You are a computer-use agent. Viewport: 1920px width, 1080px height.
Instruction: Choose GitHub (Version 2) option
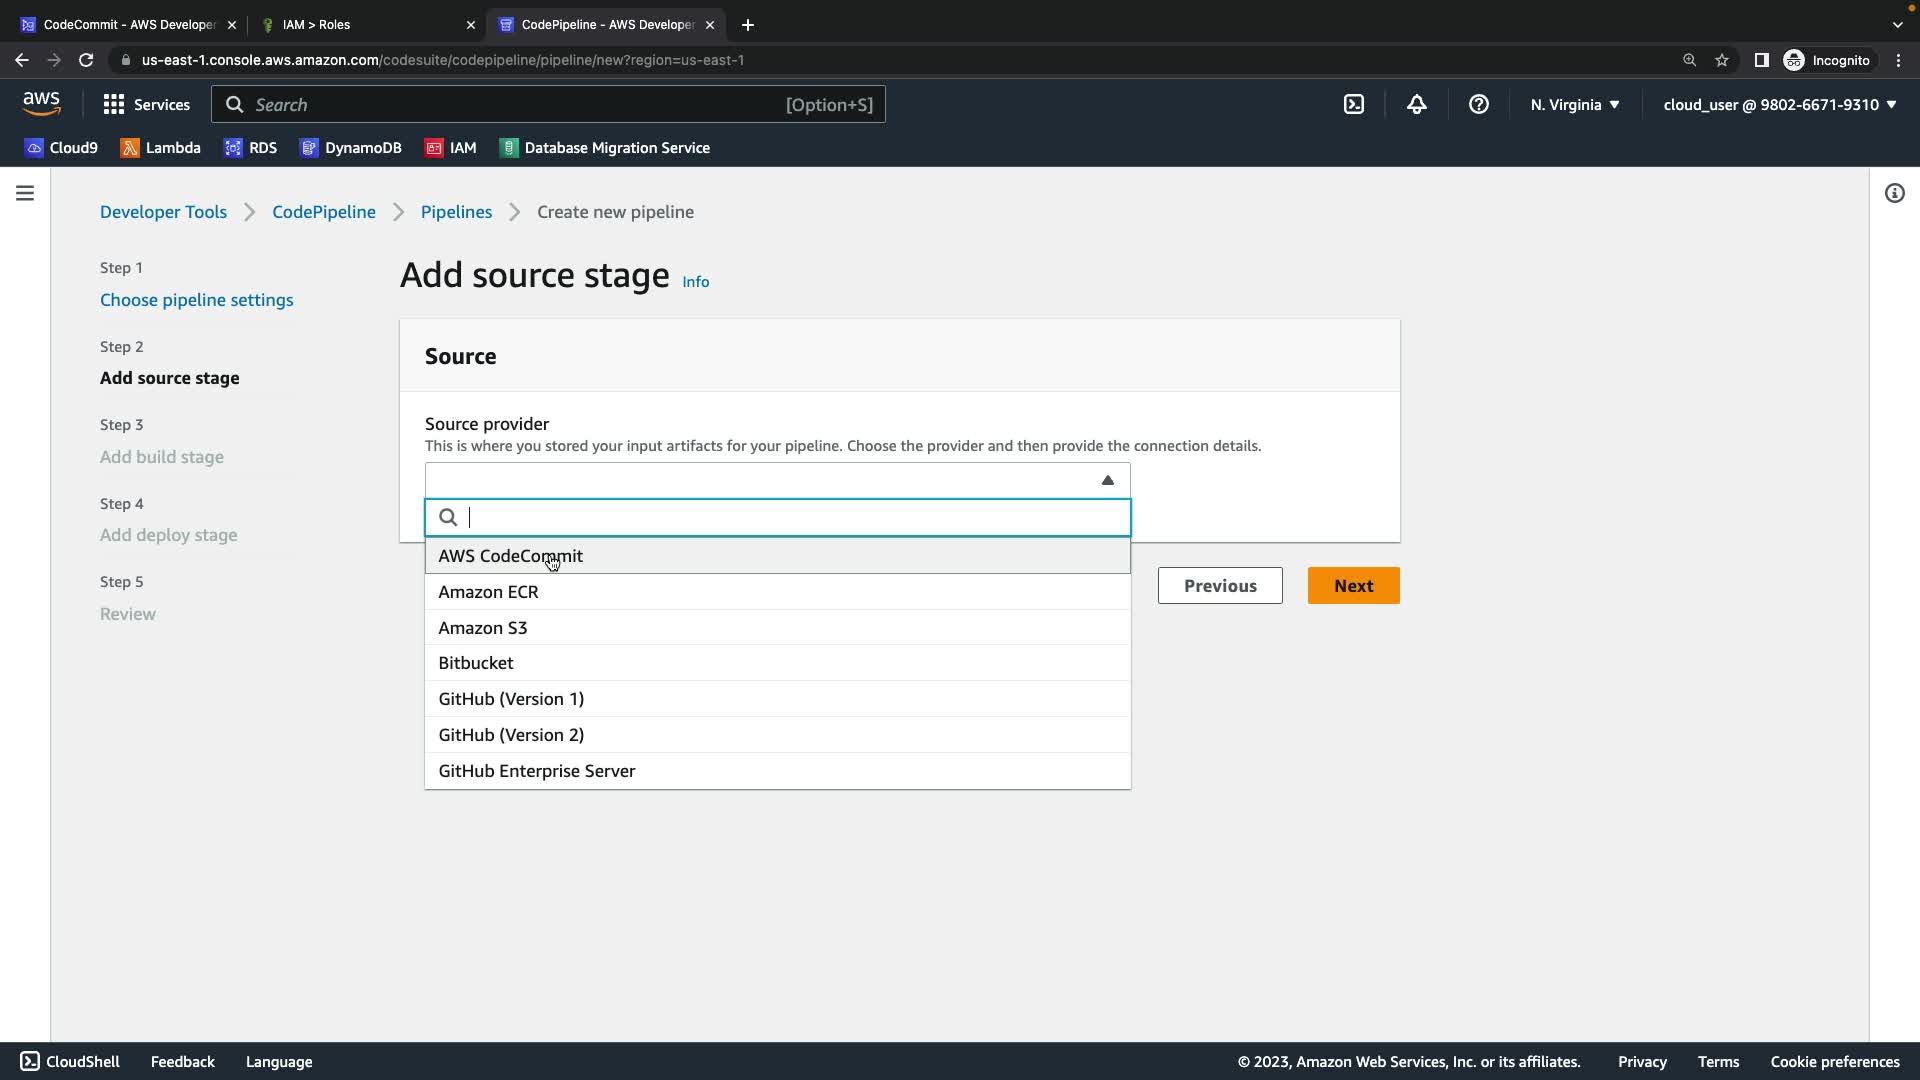coord(511,735)
